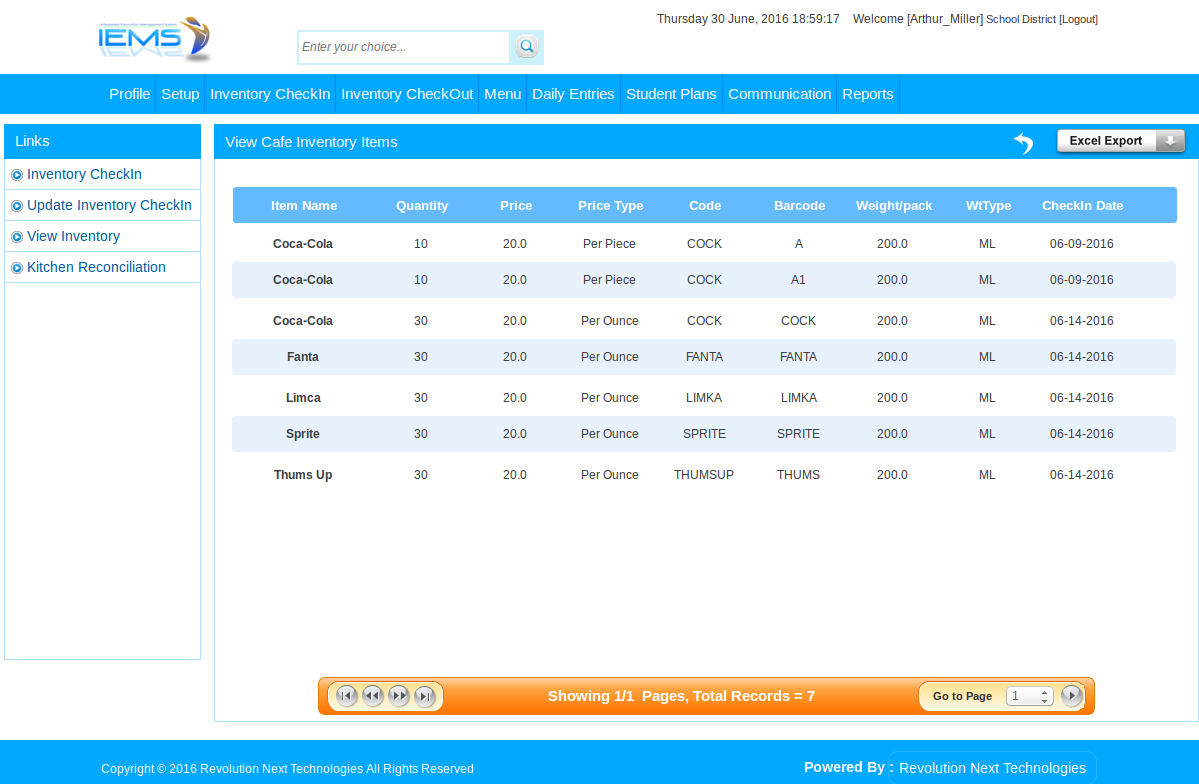Open the Daily Entries menu
1199x784 pixels.
[x=573, y=94]
